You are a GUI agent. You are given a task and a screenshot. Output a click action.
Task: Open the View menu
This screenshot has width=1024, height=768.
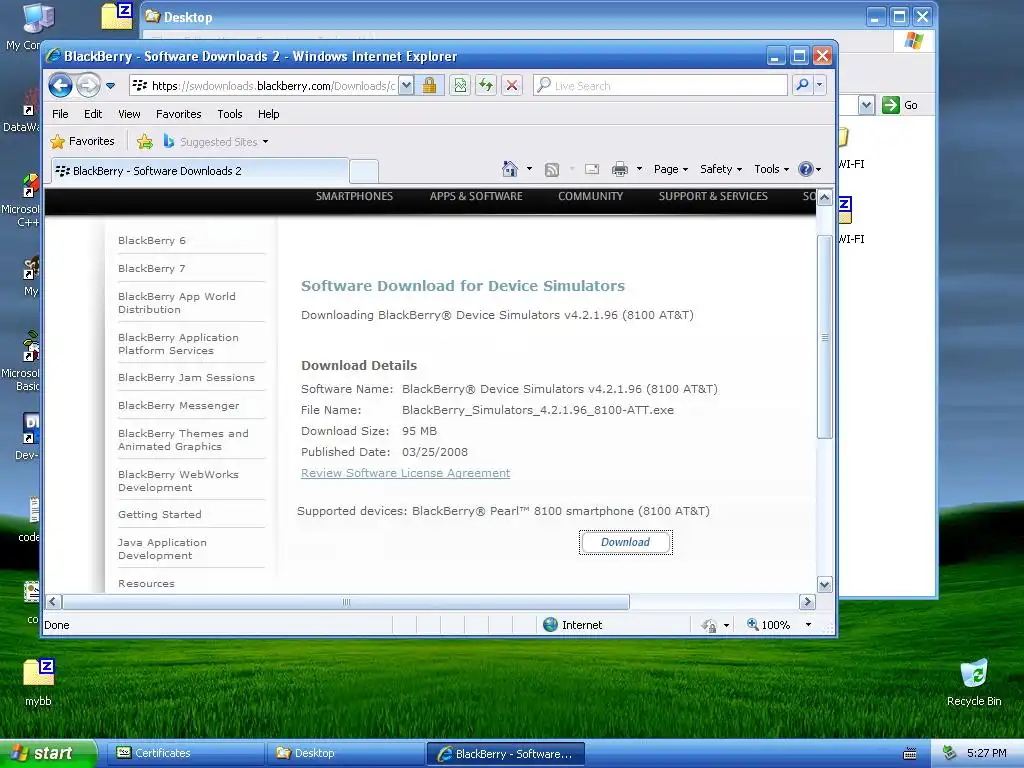click(129, 114)
